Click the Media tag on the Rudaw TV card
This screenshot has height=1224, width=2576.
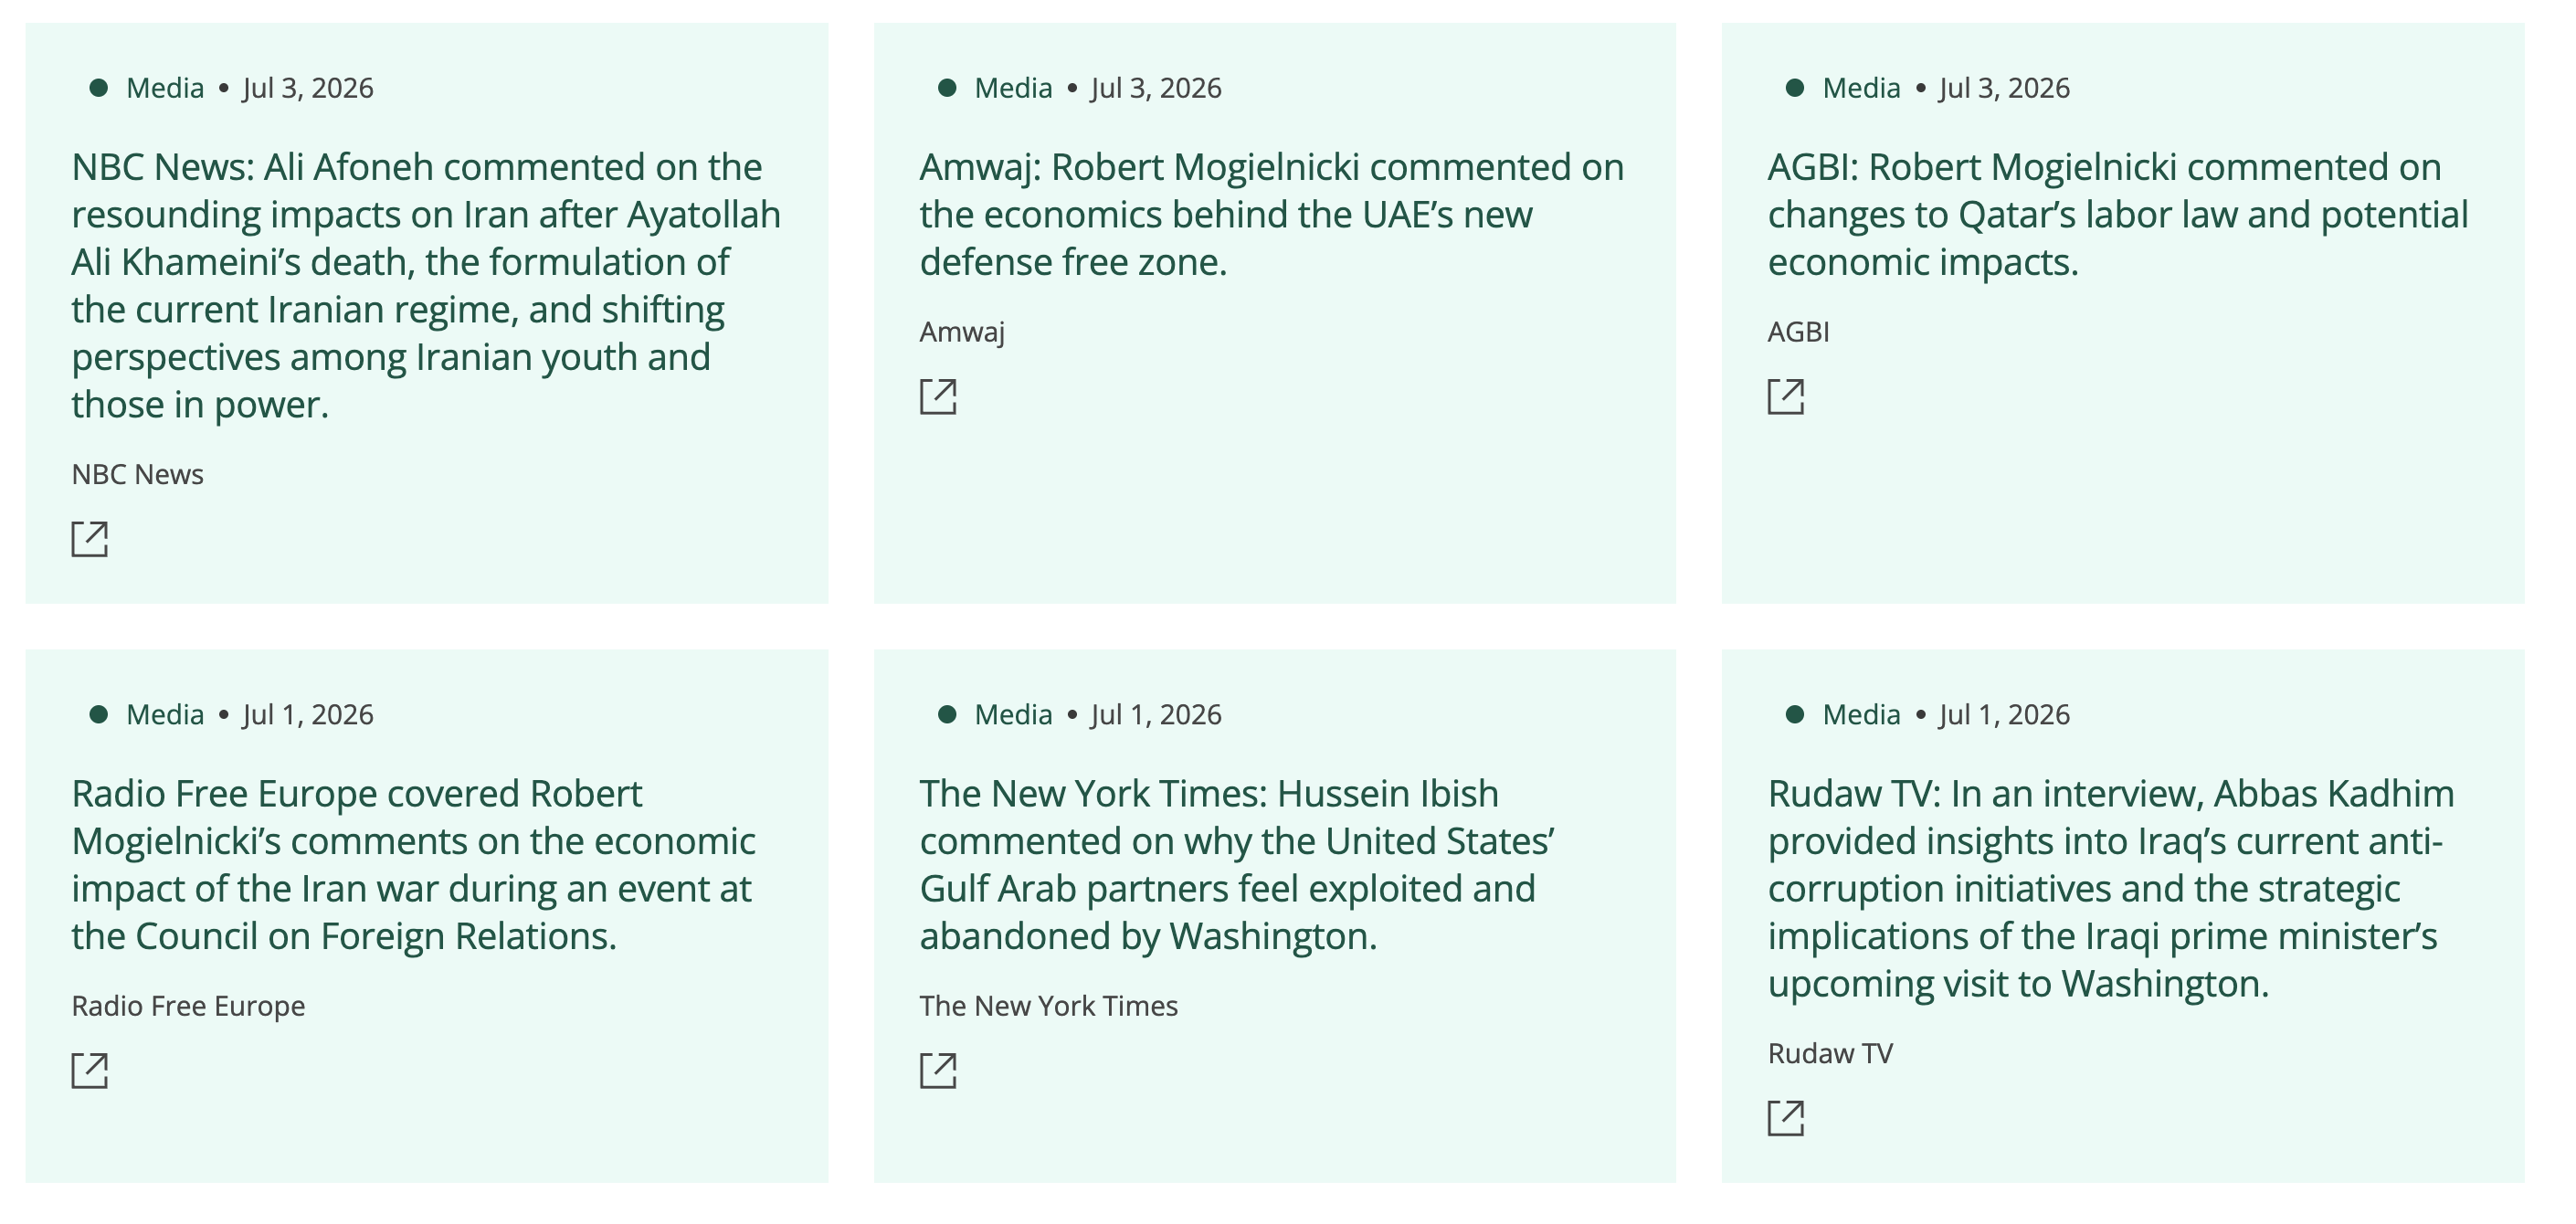(x=1861, y=715)
